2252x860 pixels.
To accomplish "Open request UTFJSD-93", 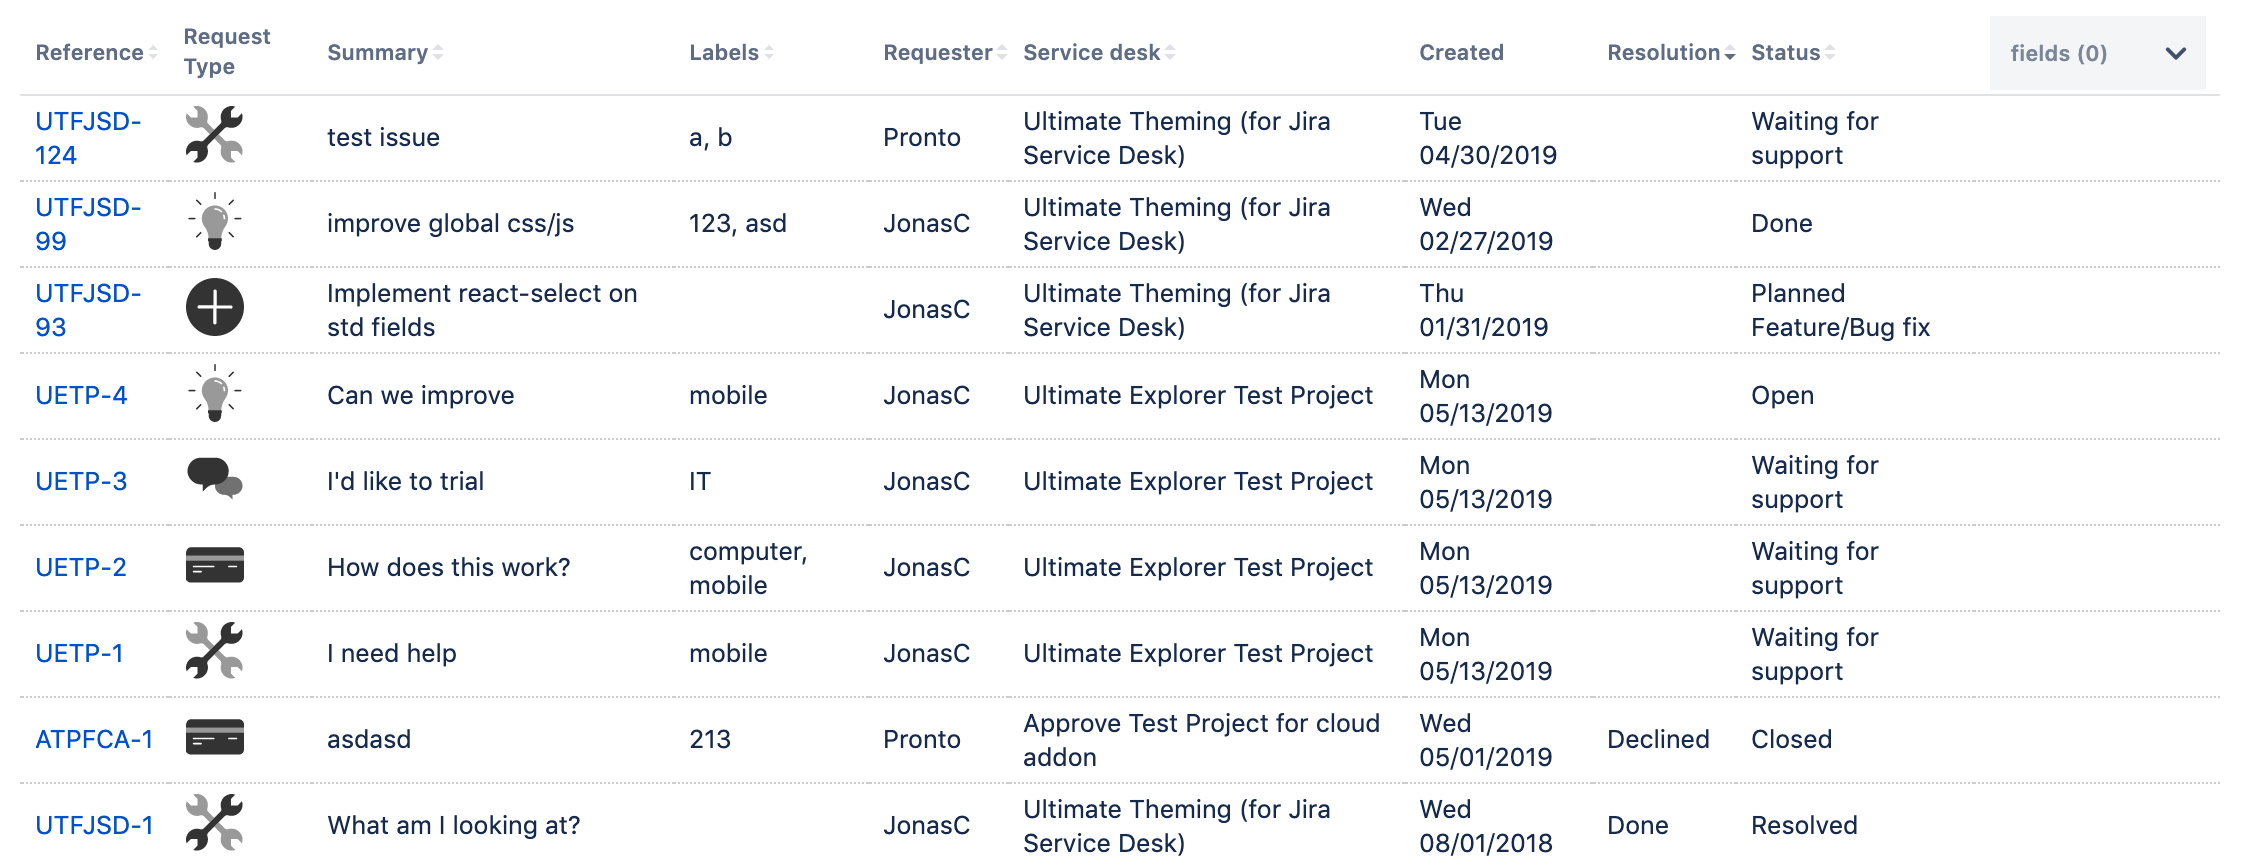I will [x=88, y=310].
